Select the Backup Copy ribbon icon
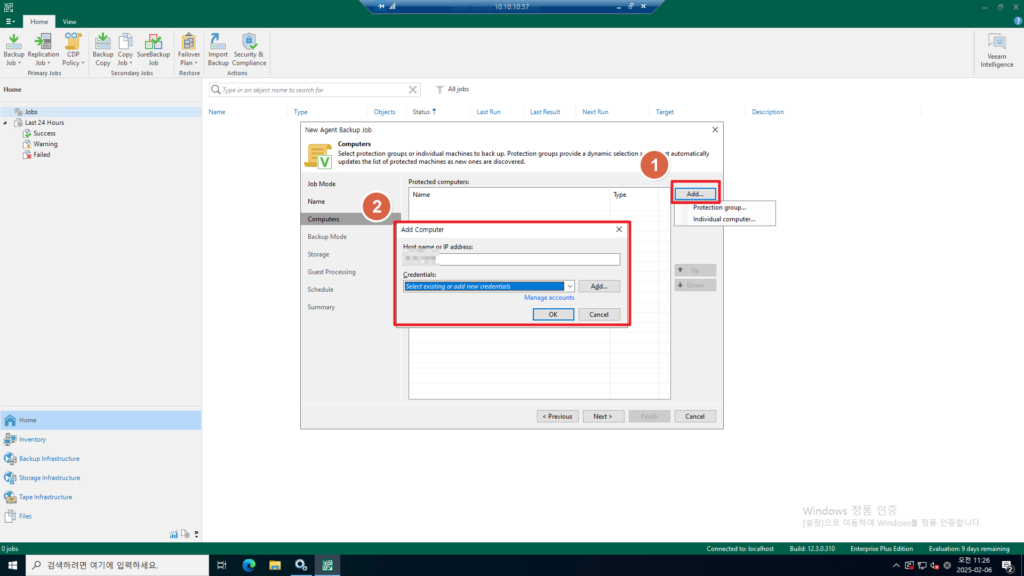 click(x=103, y=50)
